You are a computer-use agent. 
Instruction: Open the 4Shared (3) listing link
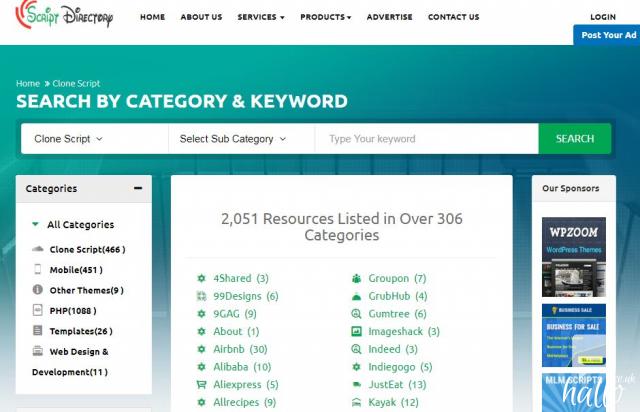(x=241, y=278)
